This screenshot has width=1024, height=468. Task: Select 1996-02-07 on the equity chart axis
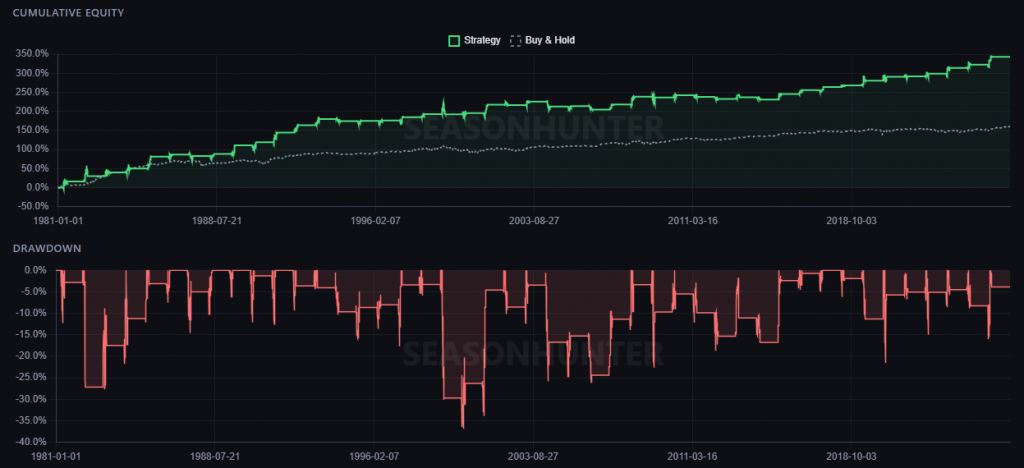(x=374, y=220)
